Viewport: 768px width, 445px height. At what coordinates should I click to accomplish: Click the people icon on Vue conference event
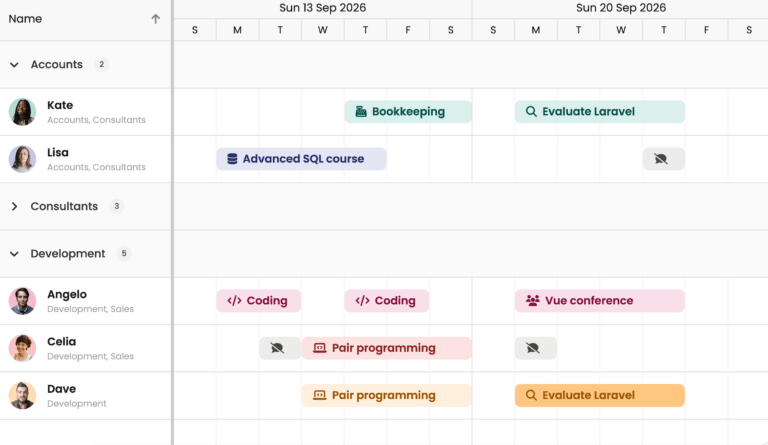click(532, 301)
